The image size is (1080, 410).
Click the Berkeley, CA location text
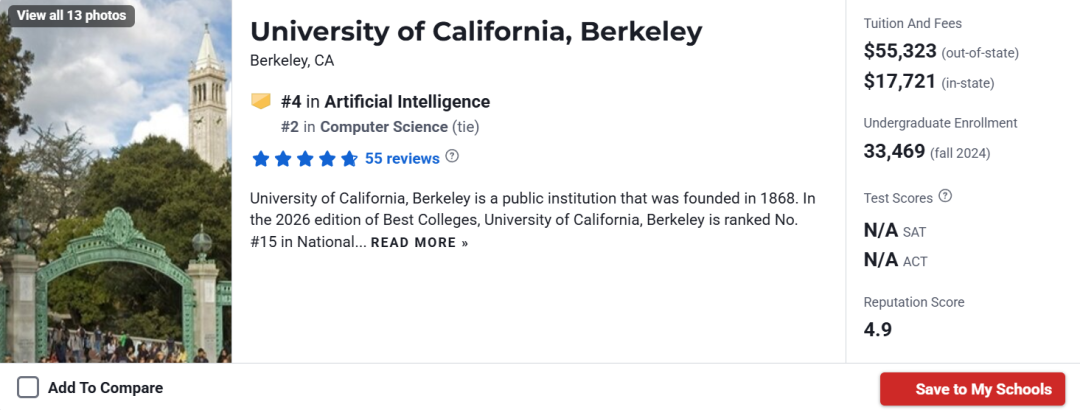292,60
